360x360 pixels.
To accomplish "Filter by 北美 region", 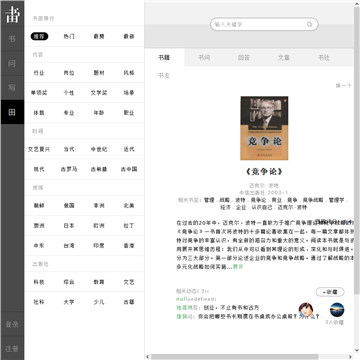I will tap(129, 206).
